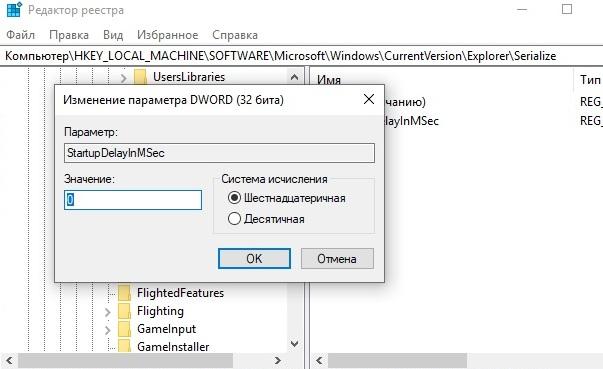Close the DWORD edit dialog
Image resolution: width=603 pixels, height=369 pixels.
(369, 99)
